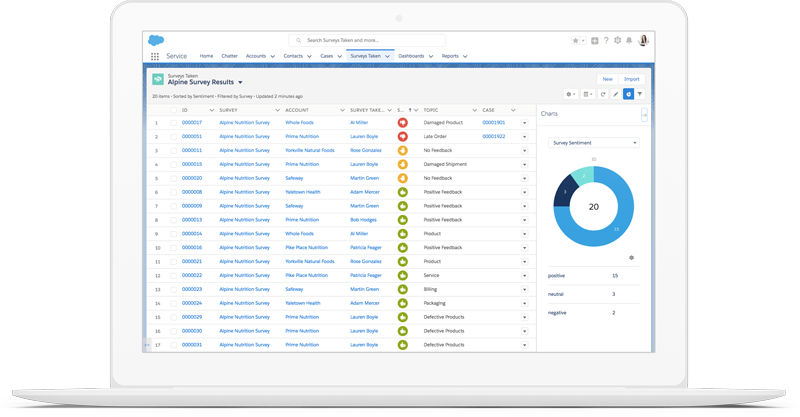Open the App Launcher grid icon
The image size is (800, 417).
(x=155, y=56)
